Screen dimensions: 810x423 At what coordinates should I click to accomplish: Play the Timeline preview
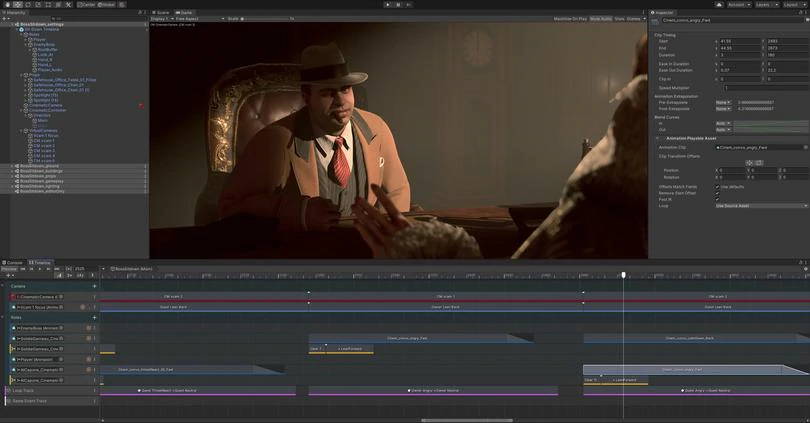click(40, 269)
